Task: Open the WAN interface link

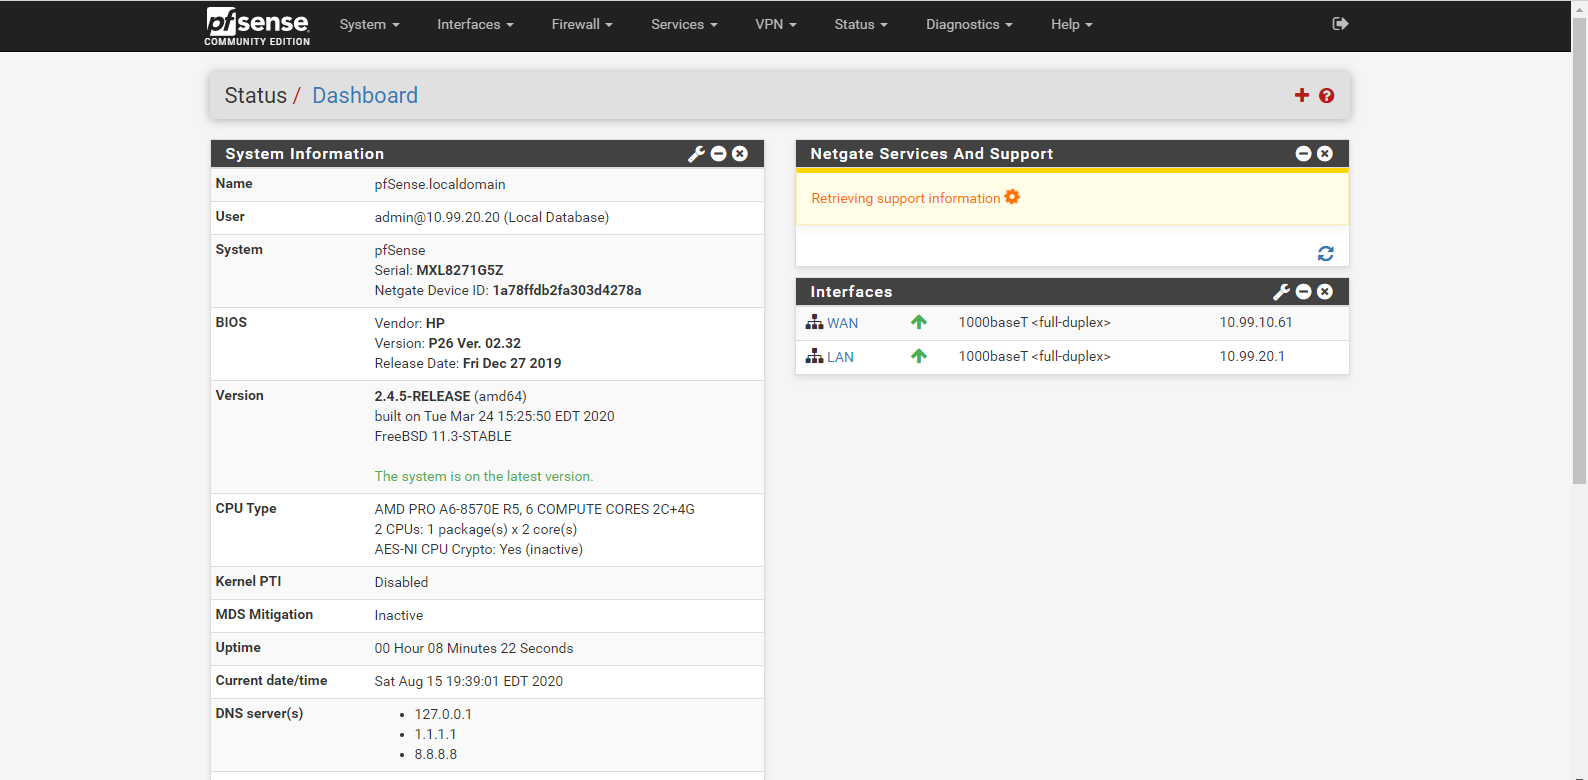Action: pyautogui.click(x=842, y=323)
